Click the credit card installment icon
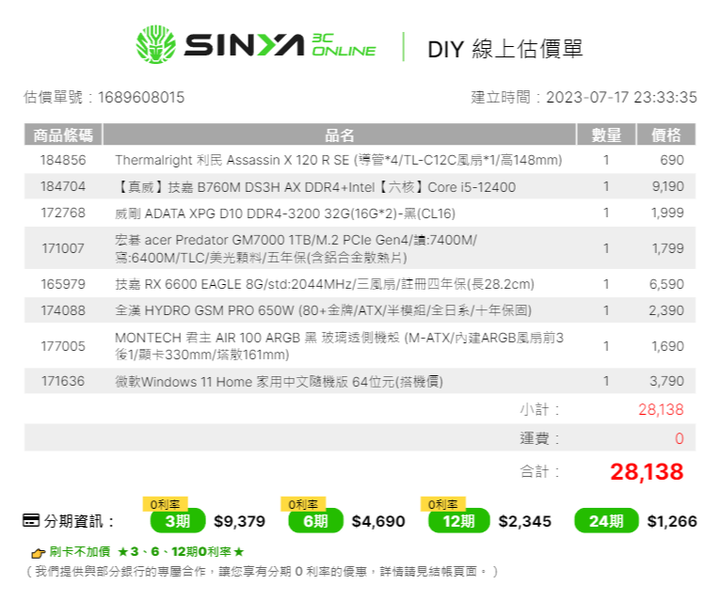The width and height of the screenshot is (720, 601). coord(31,521)
